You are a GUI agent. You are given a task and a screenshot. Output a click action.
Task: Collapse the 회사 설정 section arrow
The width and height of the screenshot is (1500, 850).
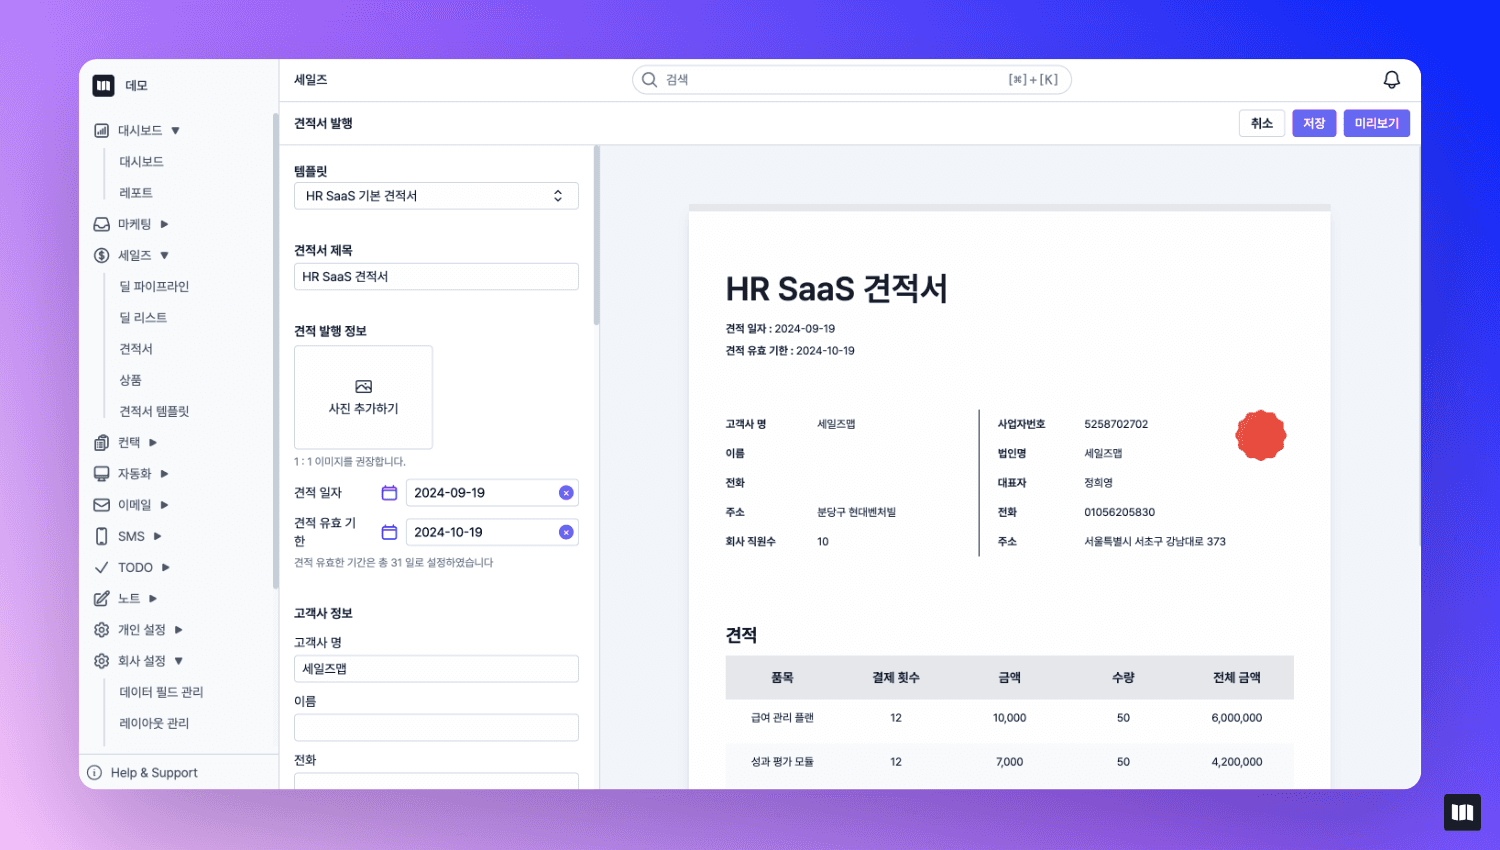[x=179, y=661]
